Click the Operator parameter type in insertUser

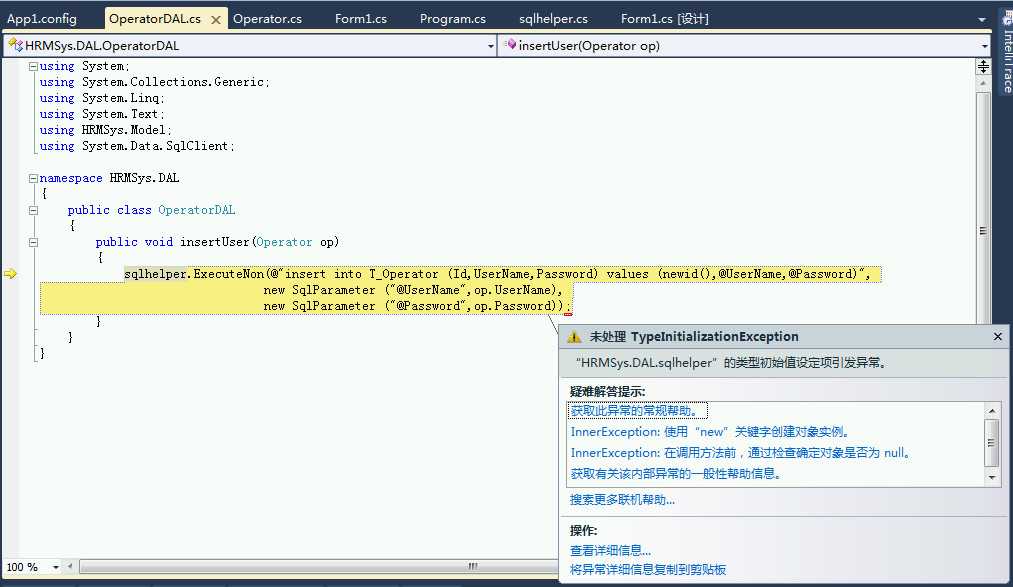click(x=284, y=242)
